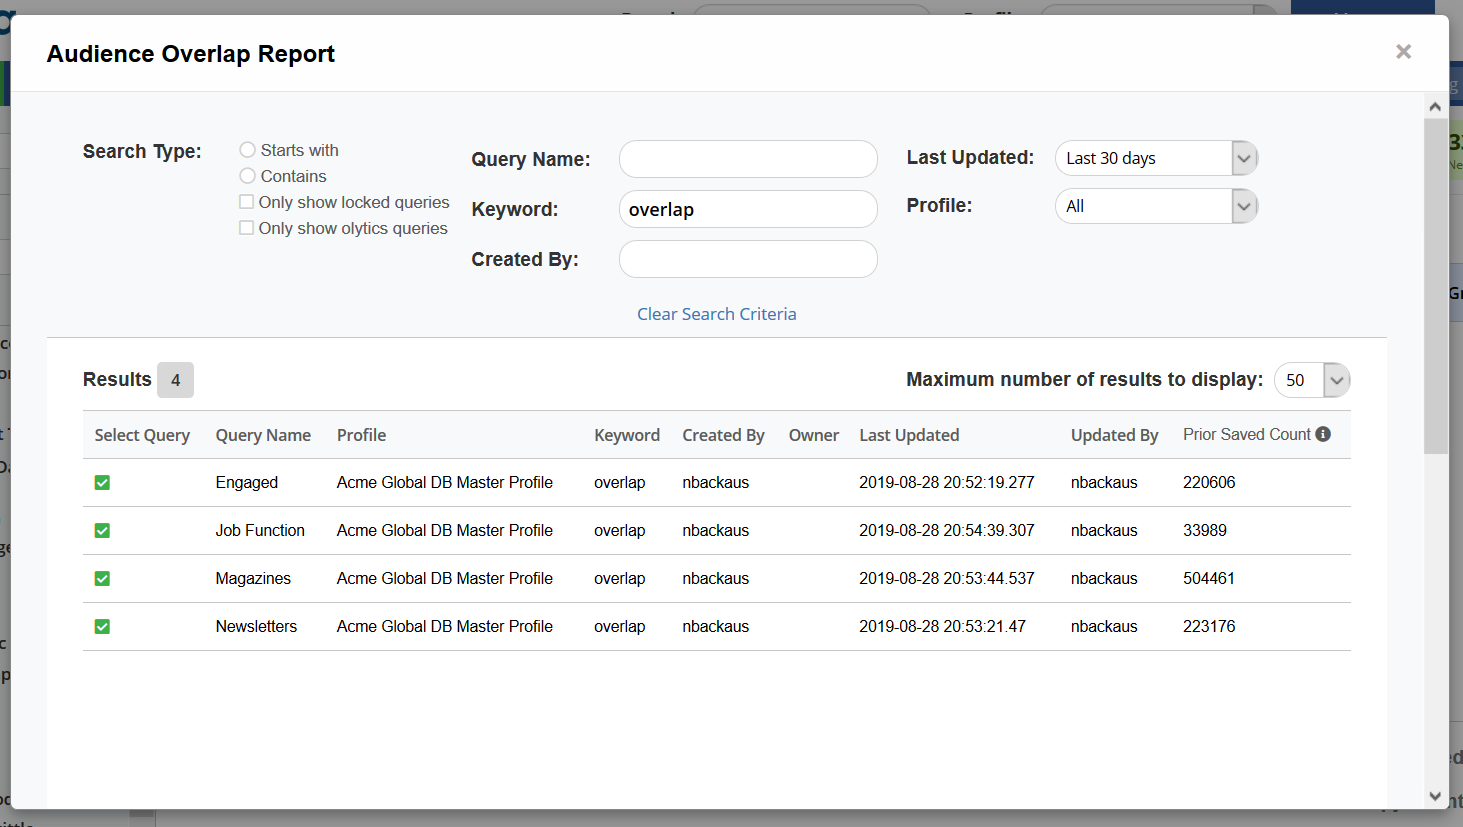Screen dimensions: 1463x827
Task: Click the results count badge 4
Action: (175, 380)
